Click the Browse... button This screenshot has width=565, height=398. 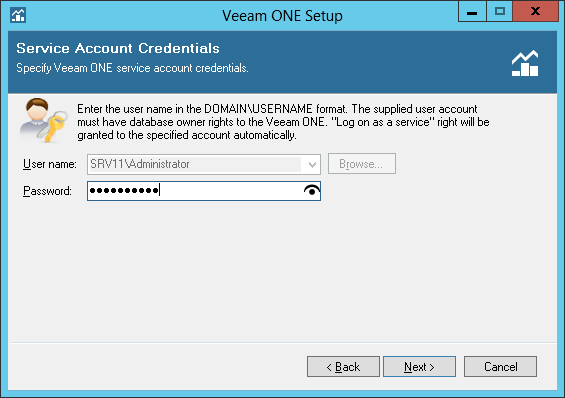pyautogui.click(x=362, y=164)
